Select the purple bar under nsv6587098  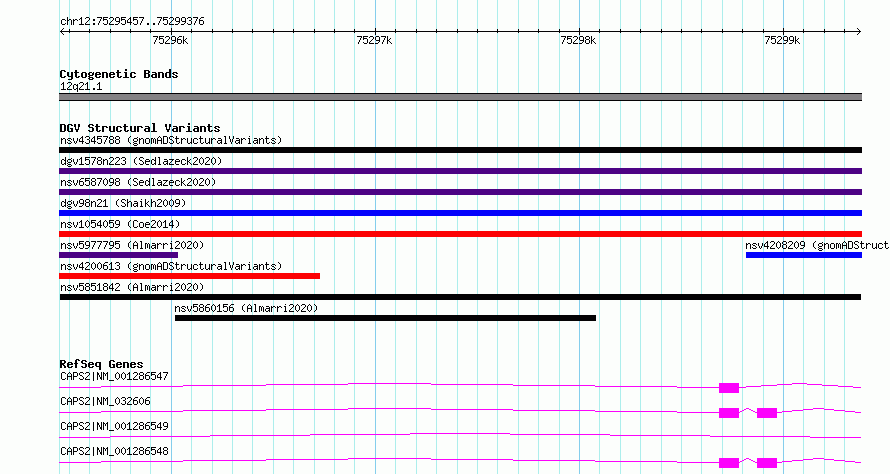point(460,192)
